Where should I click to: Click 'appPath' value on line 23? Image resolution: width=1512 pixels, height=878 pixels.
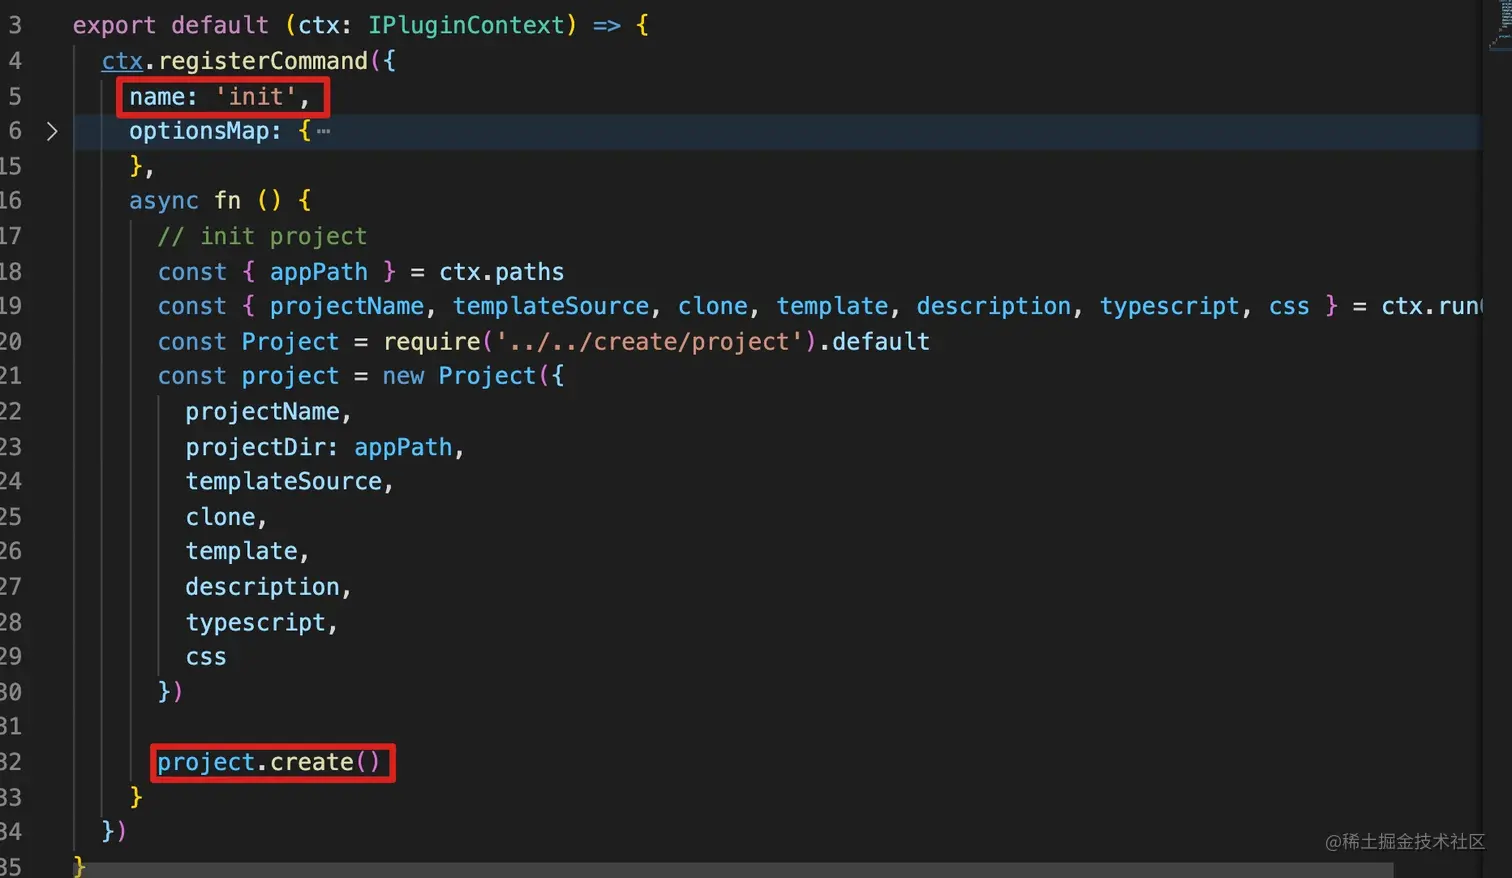(x=403, y=447)
